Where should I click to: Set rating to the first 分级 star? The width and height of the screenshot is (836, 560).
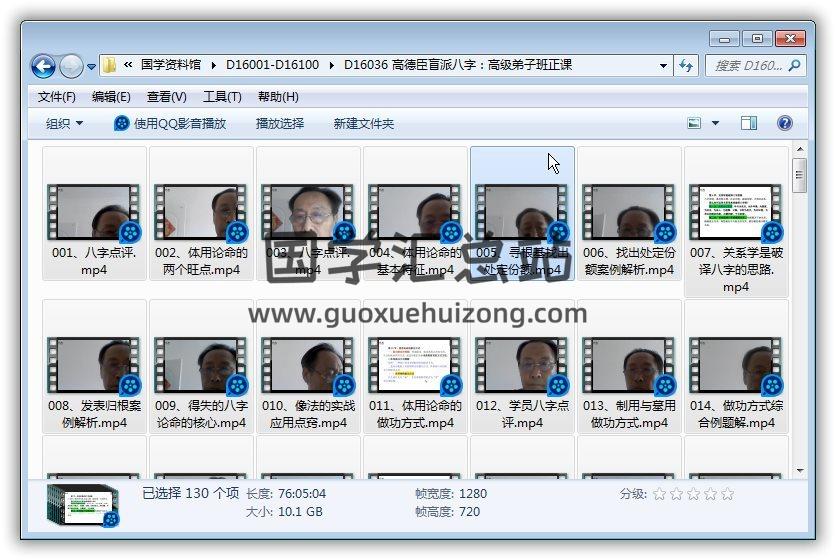click(660, 494)
